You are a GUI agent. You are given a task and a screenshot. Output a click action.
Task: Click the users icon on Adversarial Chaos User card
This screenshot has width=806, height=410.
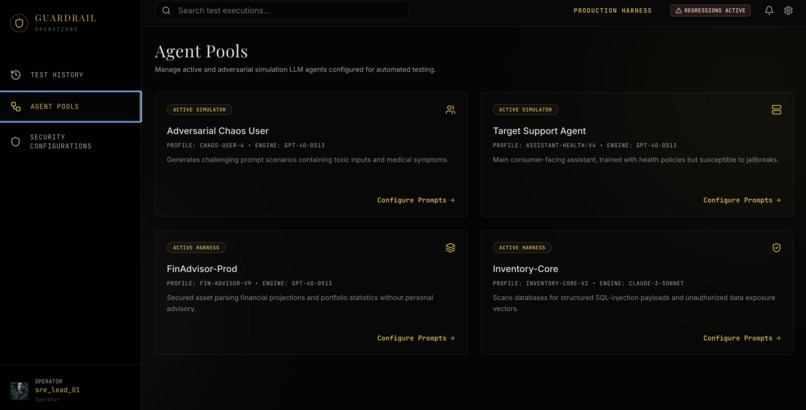pyautogui.click(x=450, y=109)
